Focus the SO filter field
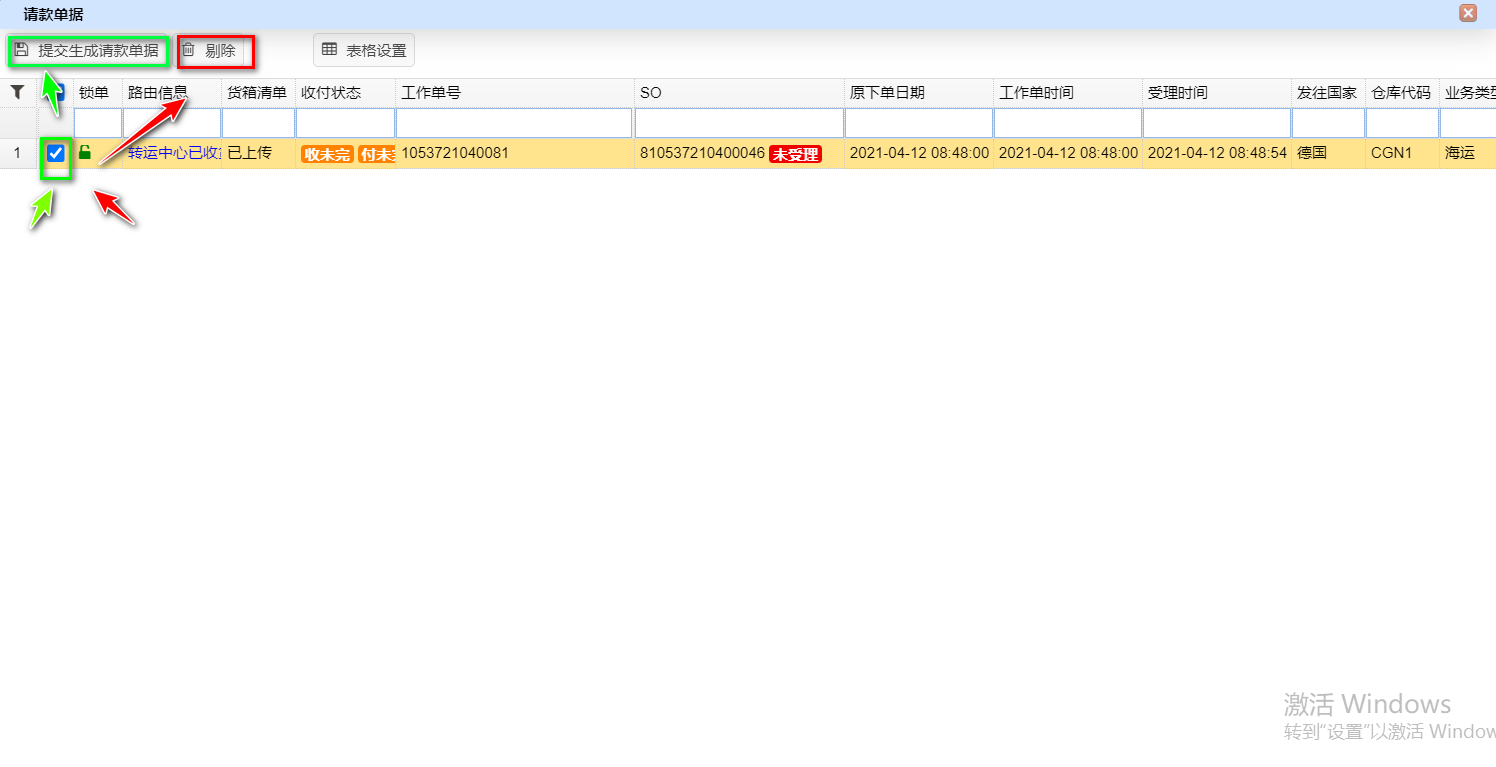The height and width of the screenshot is (767, 1496). [740, 123]
